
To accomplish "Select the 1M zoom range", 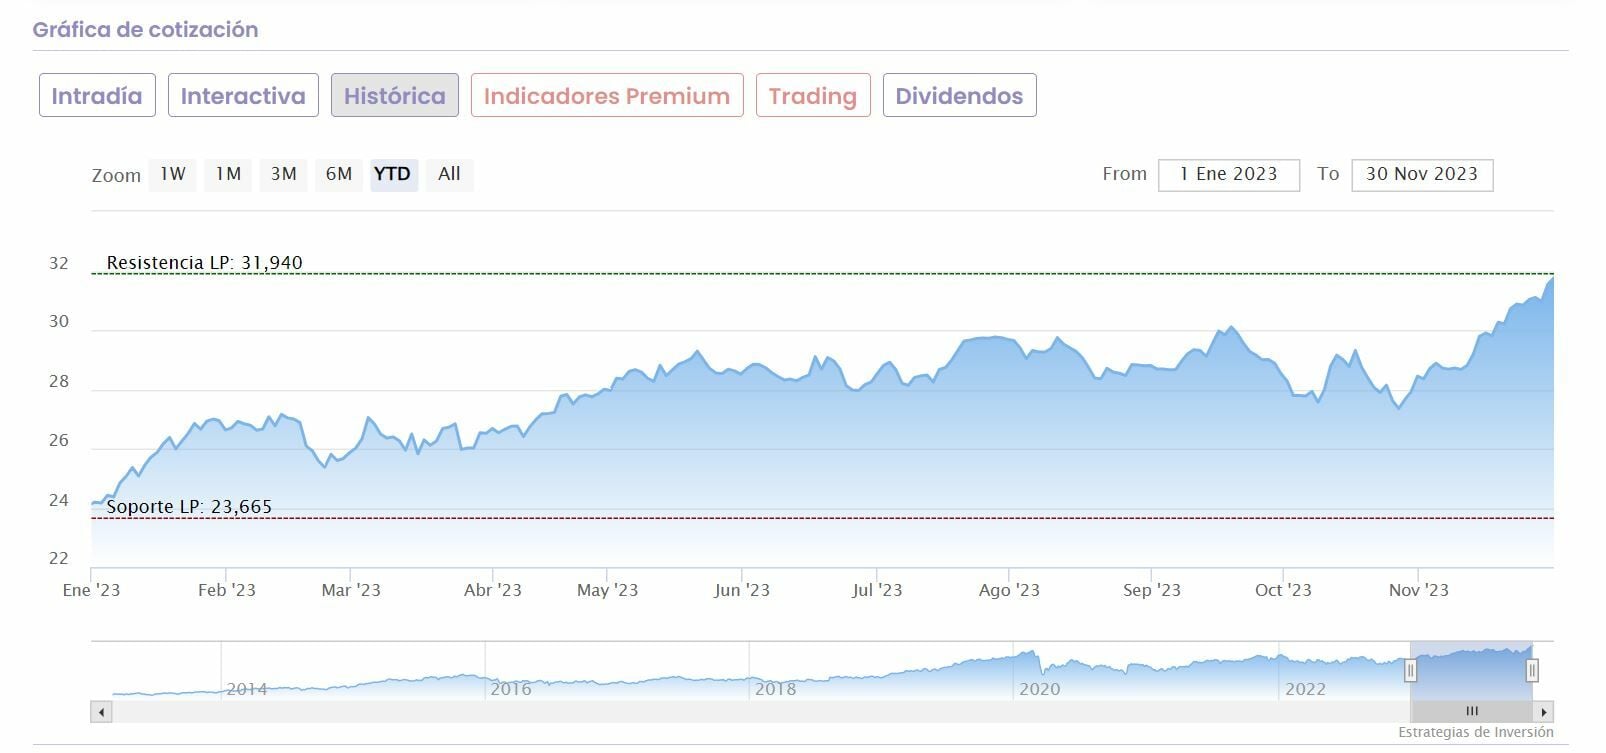I will point(228,174).
